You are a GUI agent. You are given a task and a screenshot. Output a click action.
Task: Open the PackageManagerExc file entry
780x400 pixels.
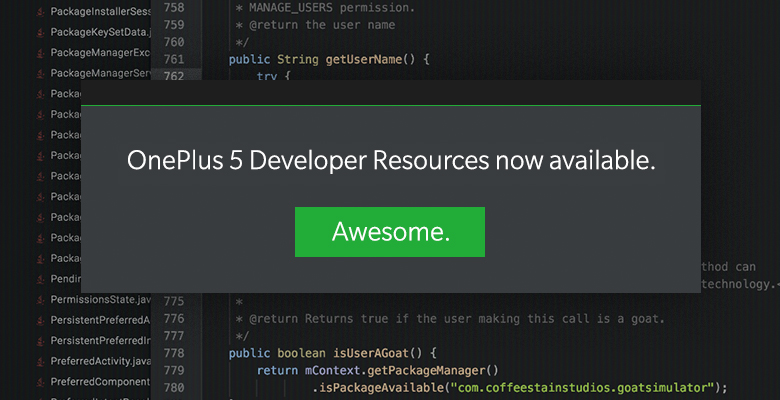(100, 52)
